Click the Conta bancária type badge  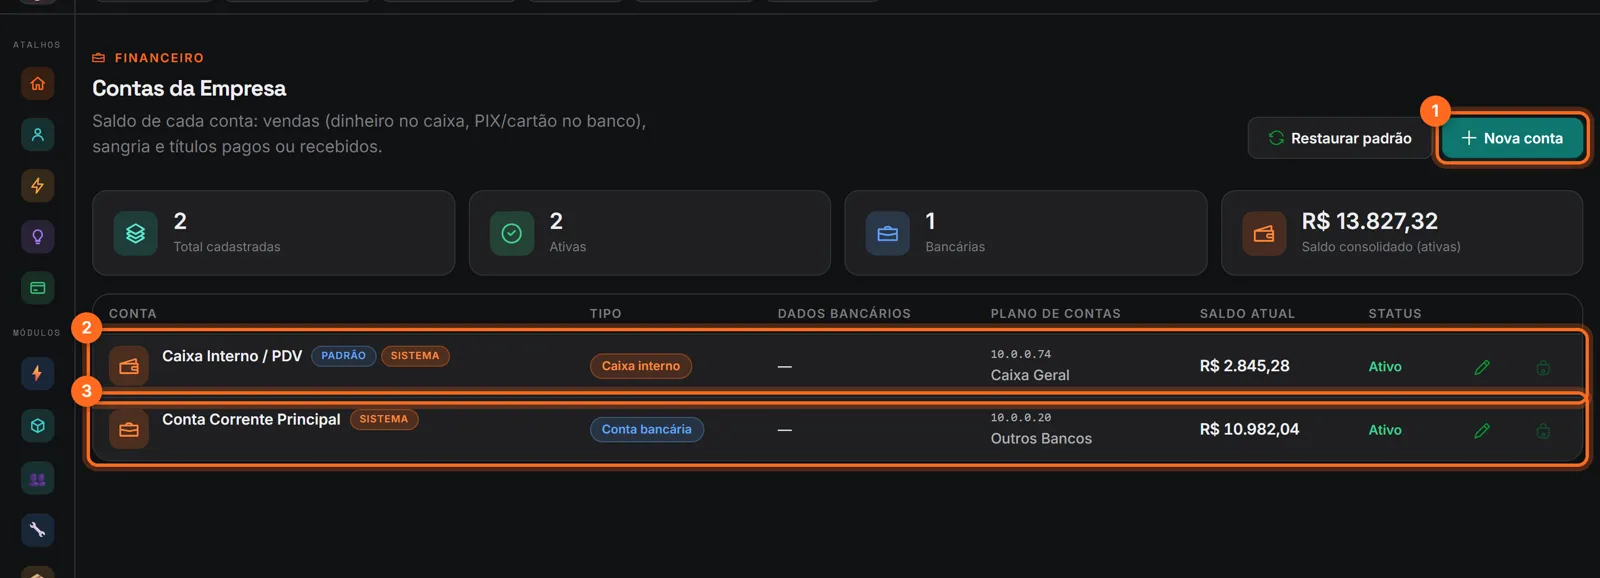[646, 429]
